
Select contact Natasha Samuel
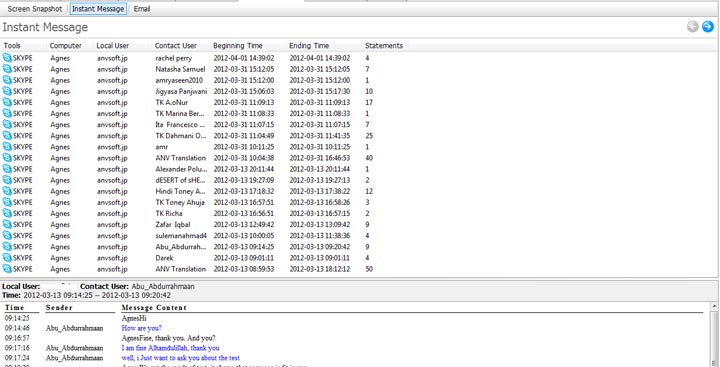[x=180, y=69]
